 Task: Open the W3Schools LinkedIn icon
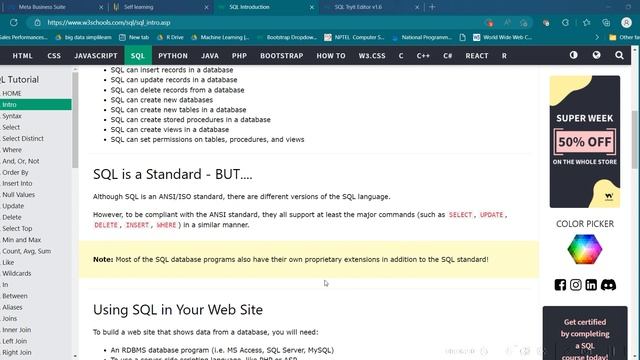click(x=591, y=285)
